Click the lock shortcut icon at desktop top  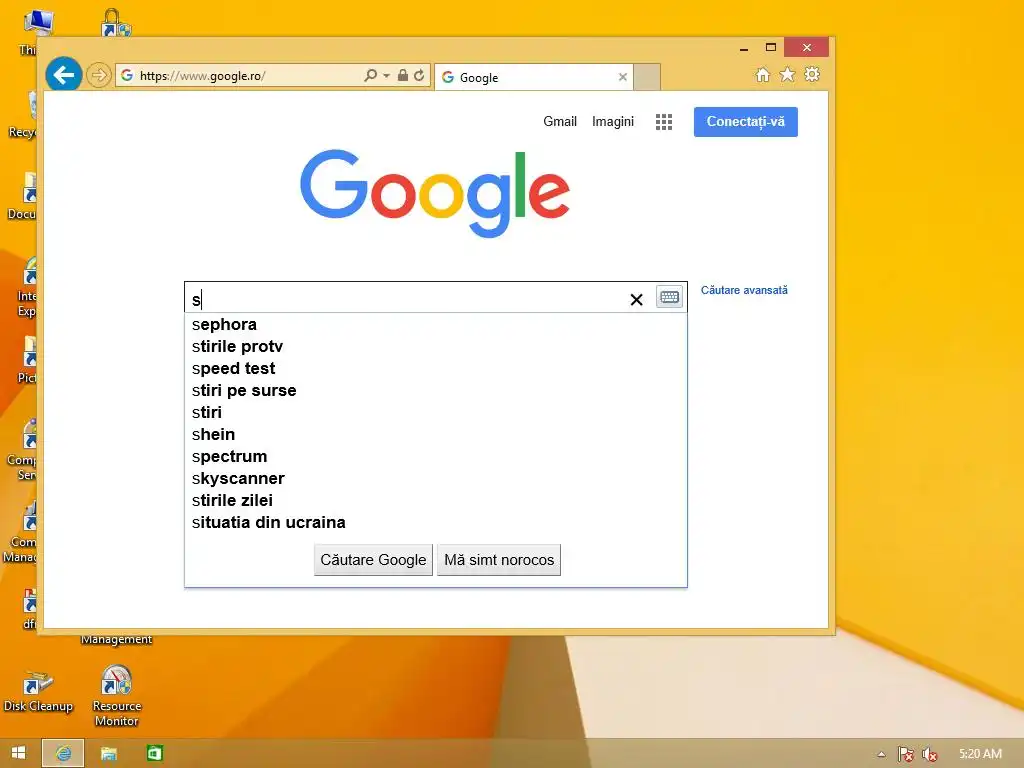point(116,24)
